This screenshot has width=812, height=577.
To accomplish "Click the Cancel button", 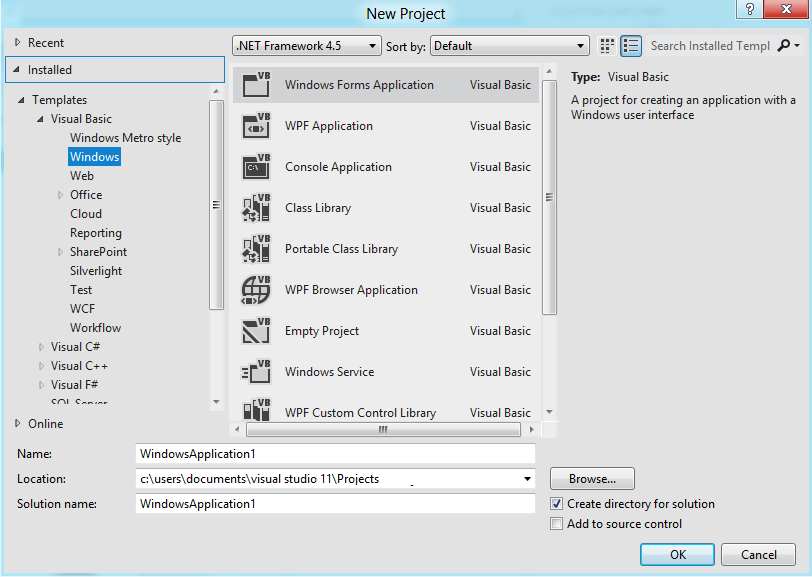I will tap(758, 555).
